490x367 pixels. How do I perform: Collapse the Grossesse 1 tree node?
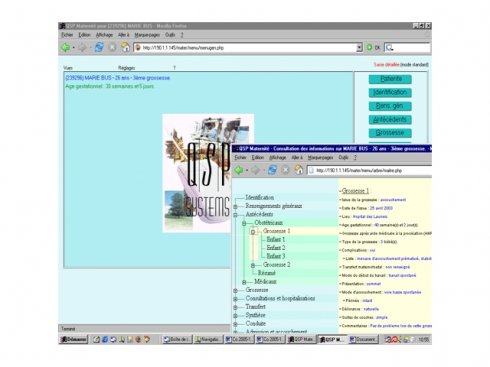tap(253, 231)
